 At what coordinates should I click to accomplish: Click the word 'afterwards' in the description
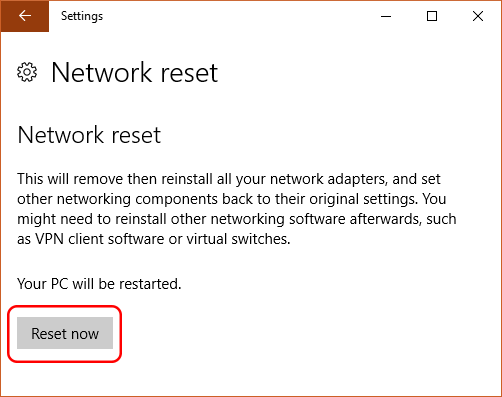385,219
